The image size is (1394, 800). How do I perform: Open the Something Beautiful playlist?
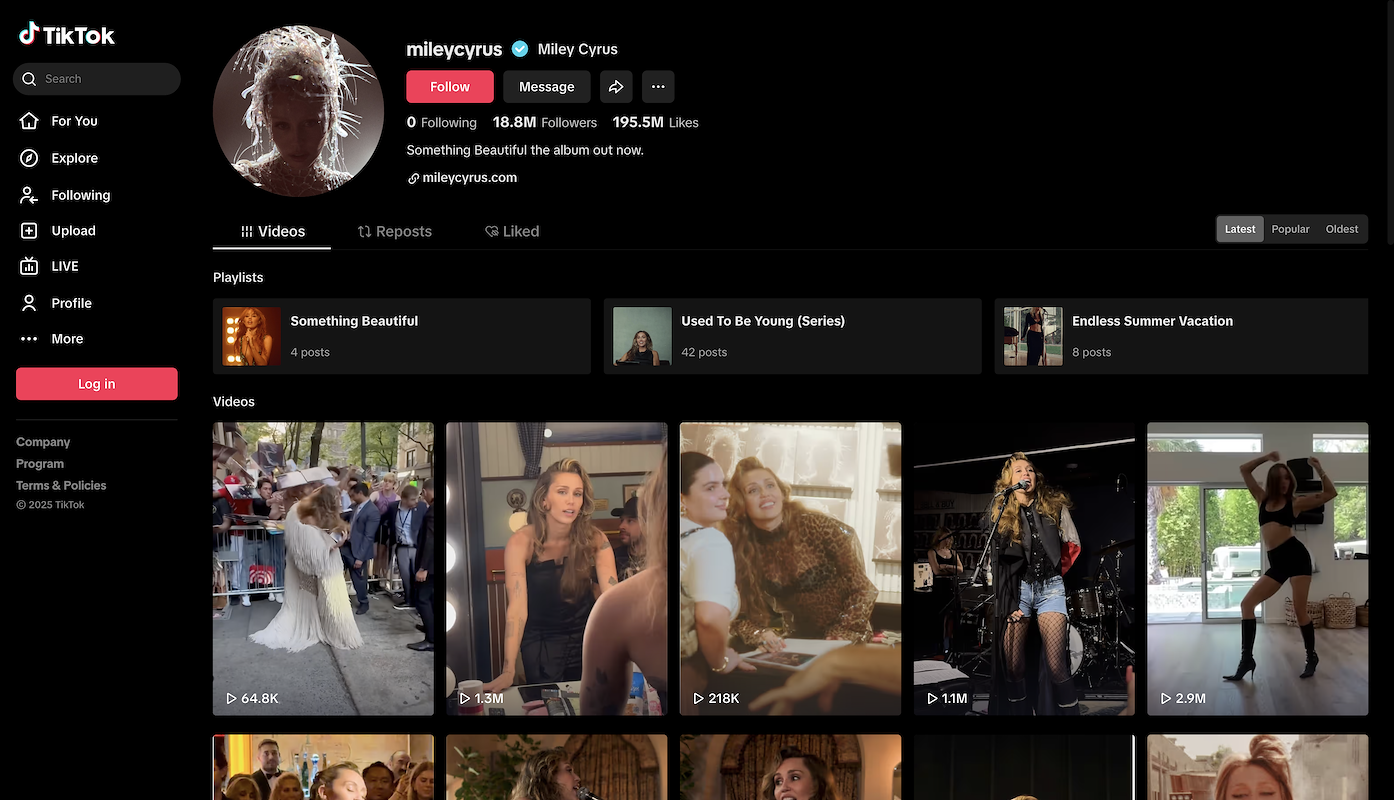point(402,336)
